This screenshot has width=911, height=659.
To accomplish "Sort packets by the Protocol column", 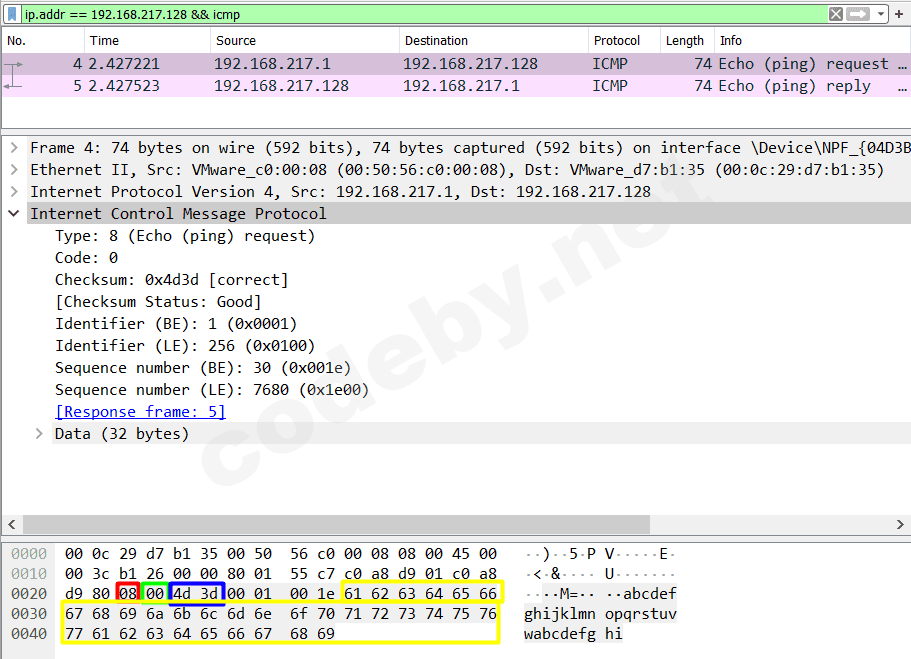I will point(624,41).
